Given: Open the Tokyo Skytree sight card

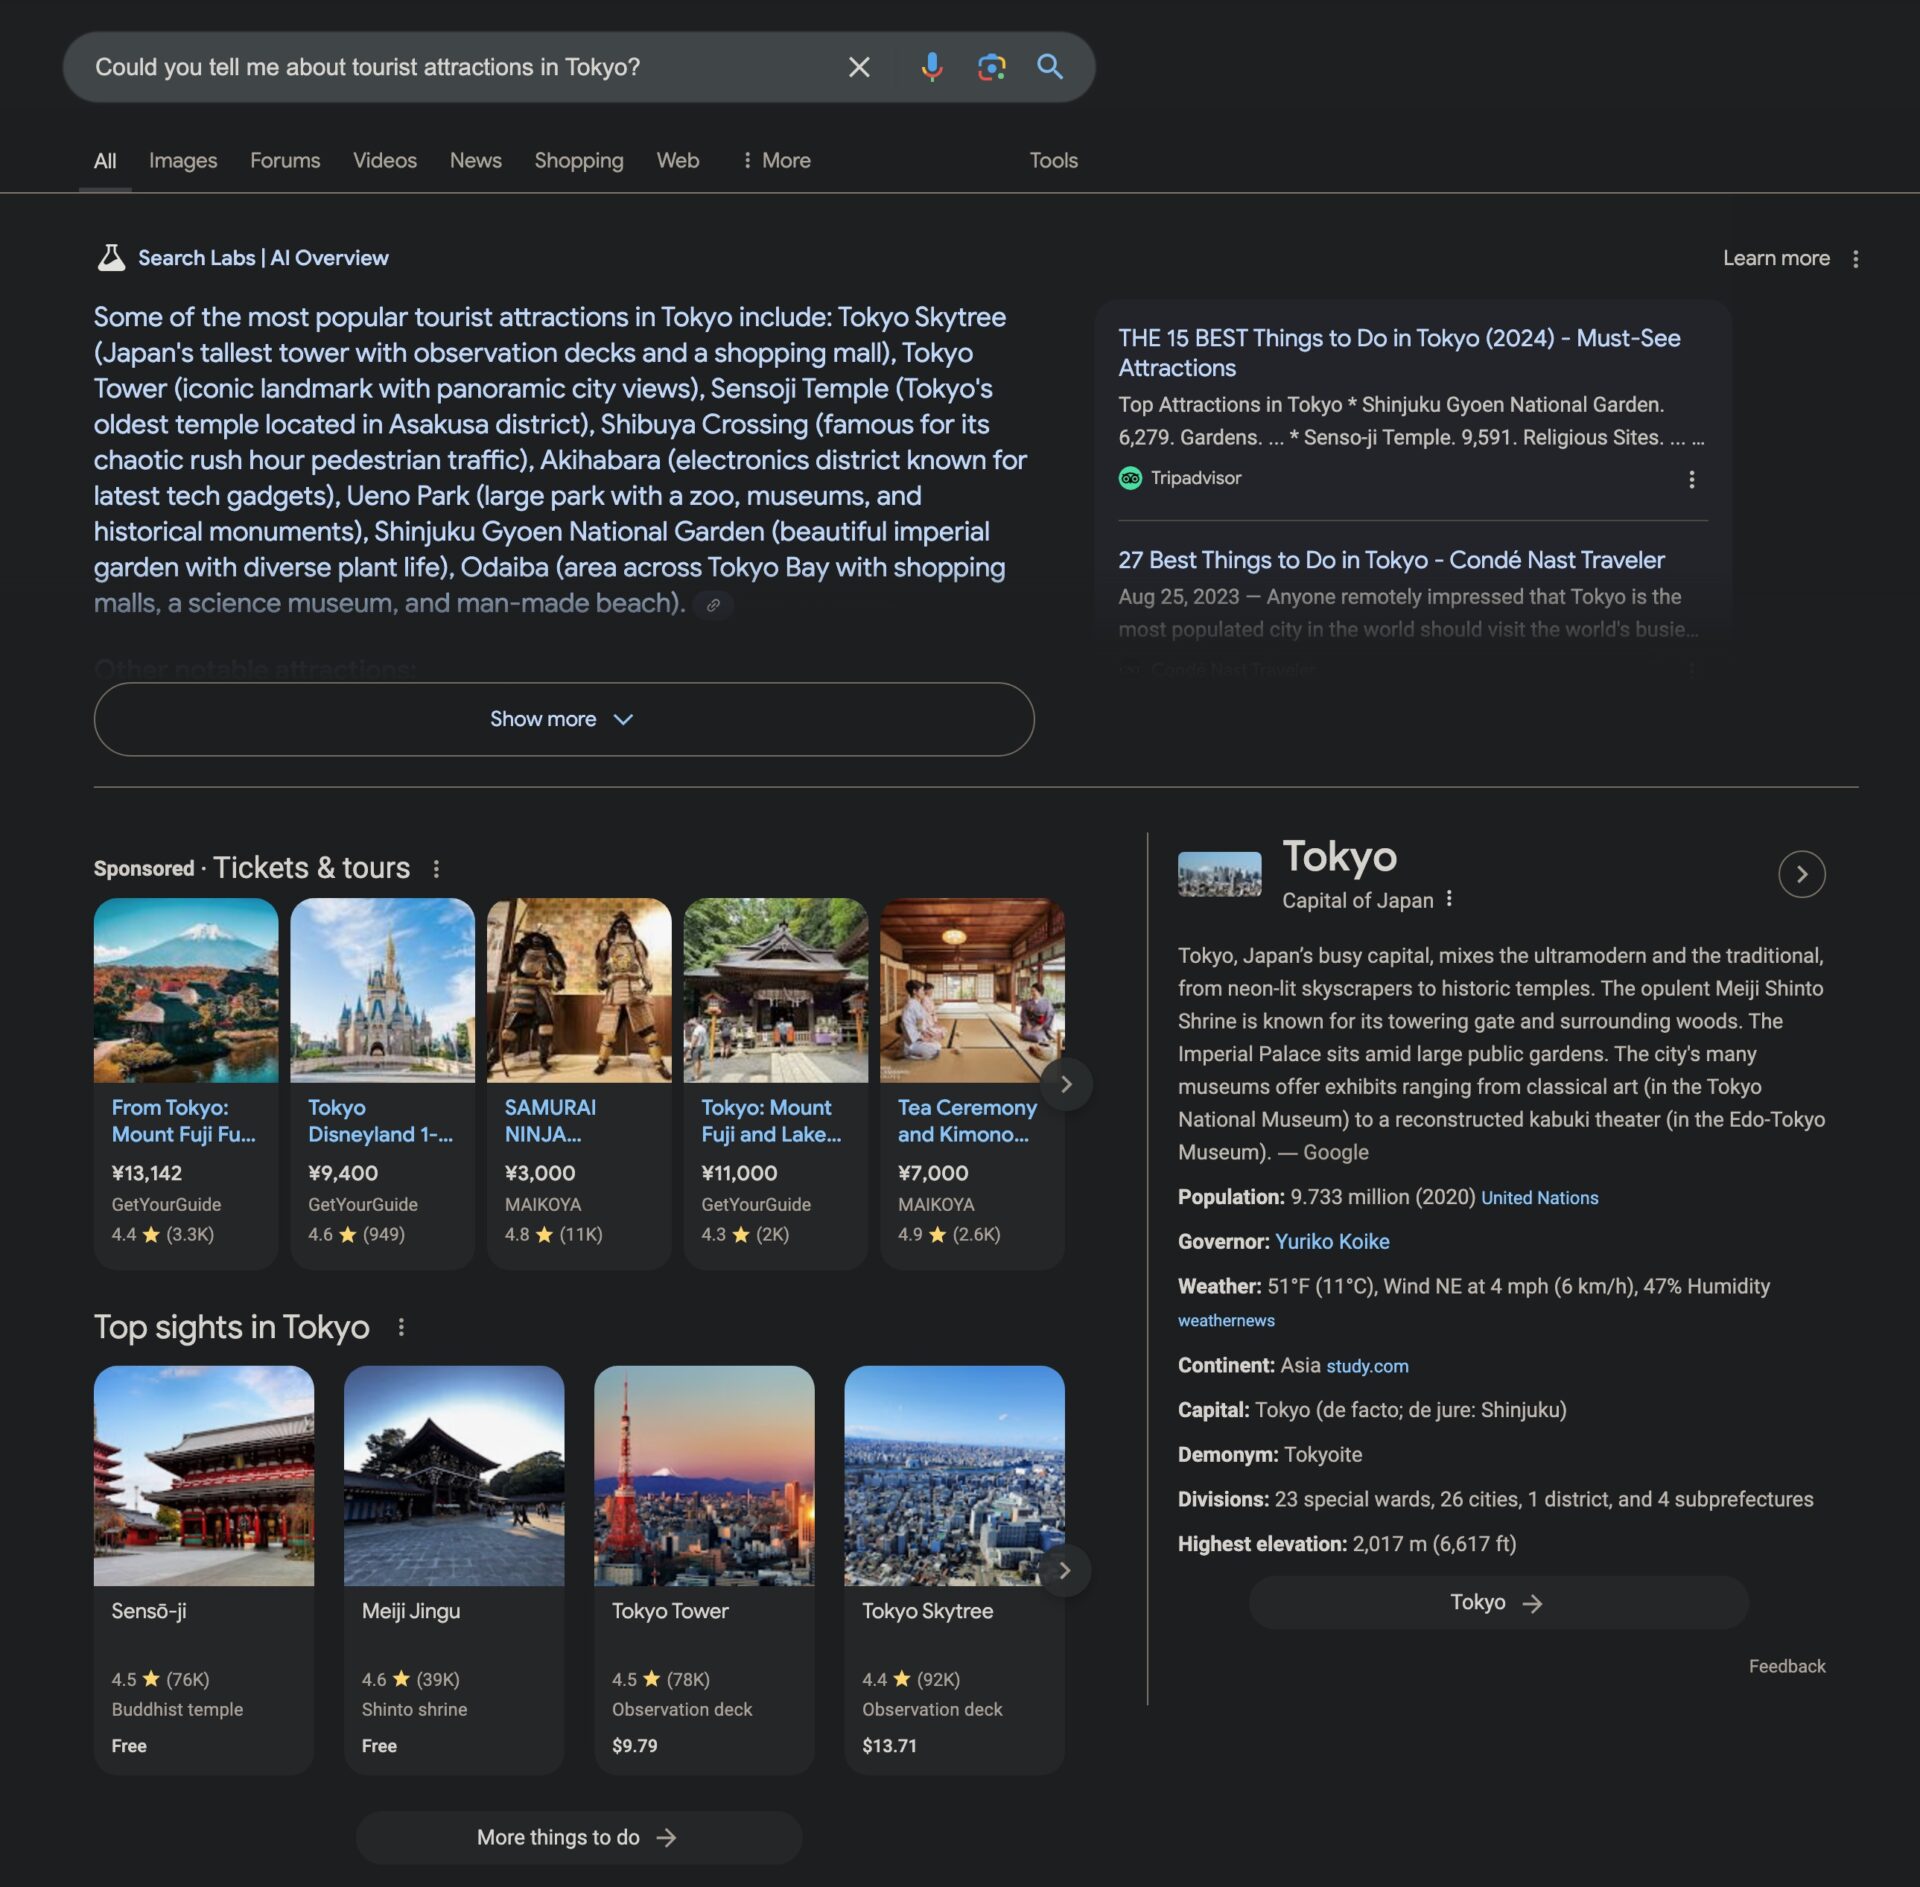Looking at the screenshot, I should tap(954, 1570).
